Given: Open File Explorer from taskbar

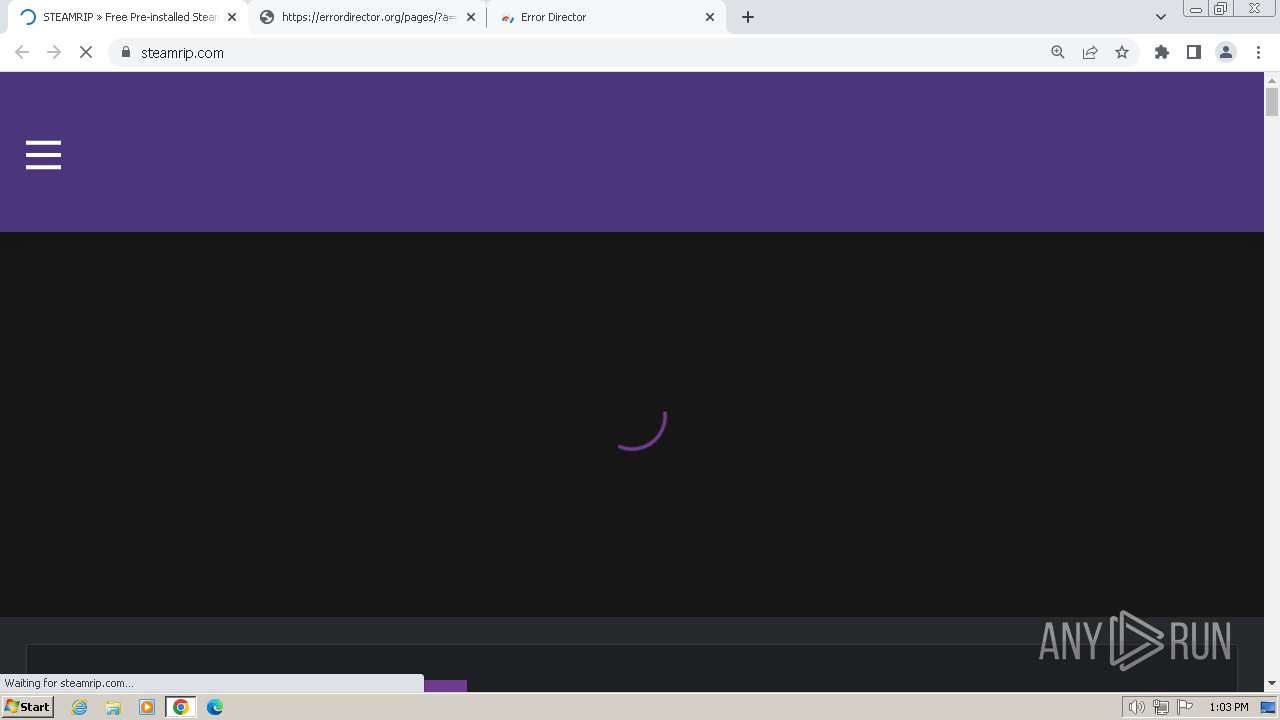Looking at the screenshot, I should tap(113, 707).
